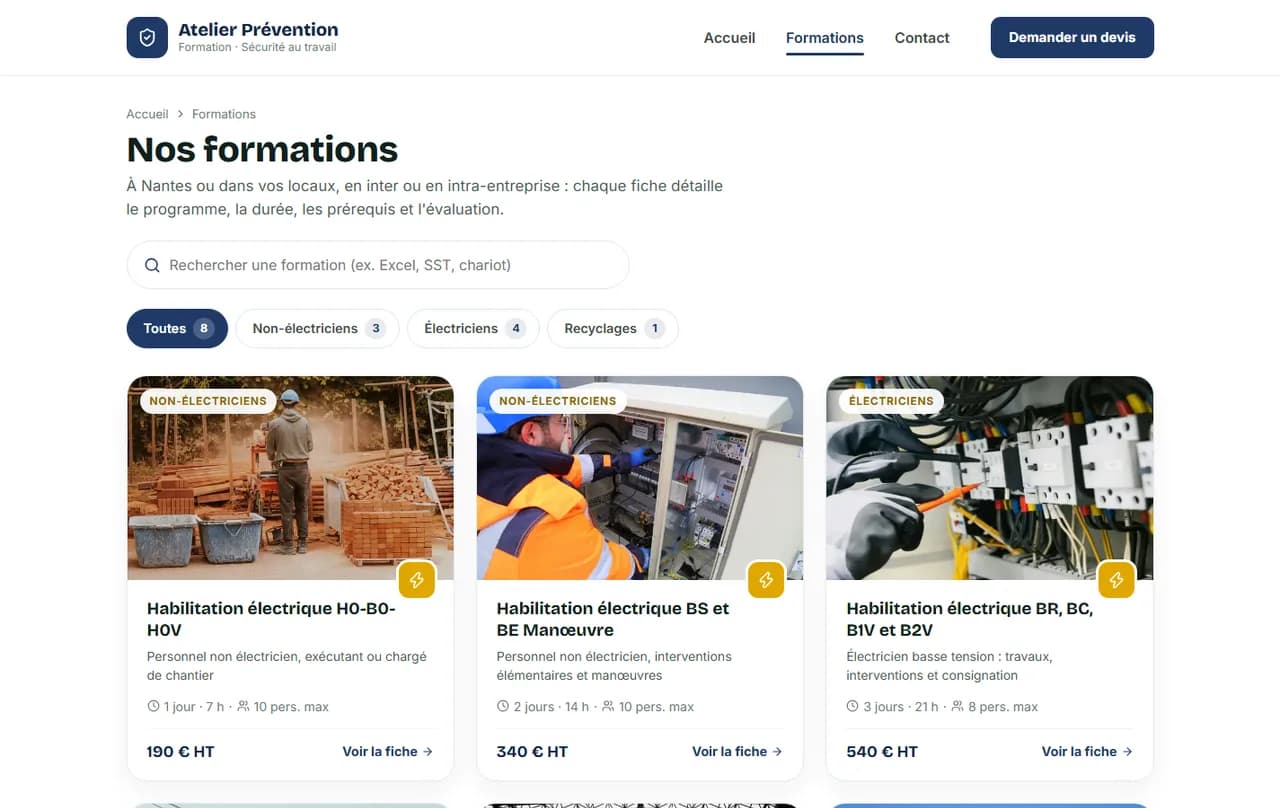Click the Accueil breadcrumb link
Viewport: 1280px width, 808px height.
coord(147,114)
